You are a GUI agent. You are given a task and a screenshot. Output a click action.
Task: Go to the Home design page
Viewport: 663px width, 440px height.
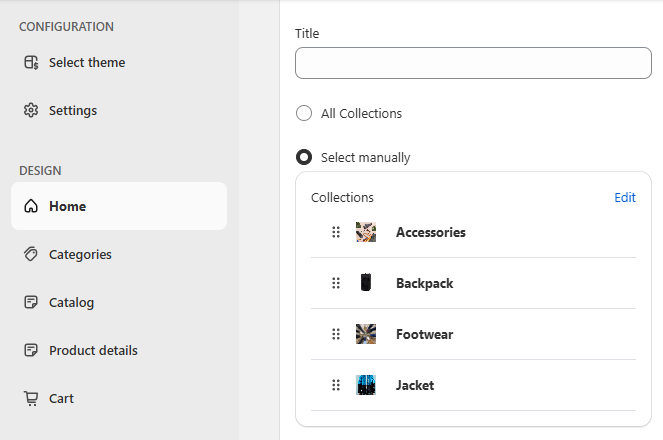[x=119, y=206]
